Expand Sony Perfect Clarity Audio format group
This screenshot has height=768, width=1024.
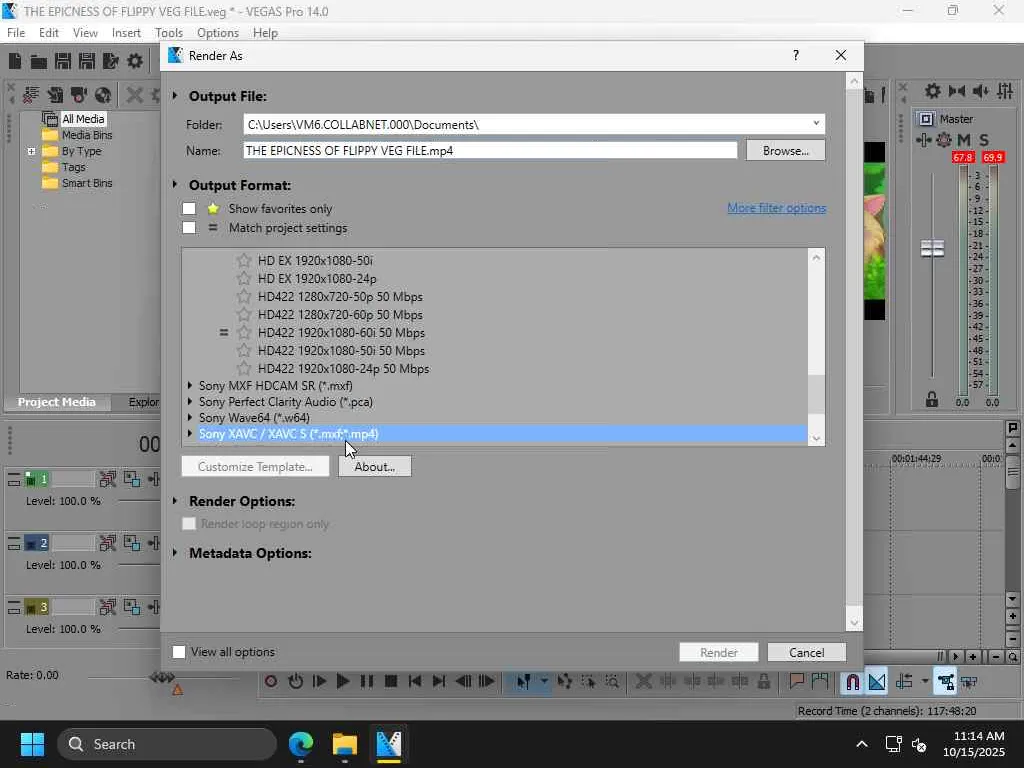pyautogui.click(x=190, y=402)
